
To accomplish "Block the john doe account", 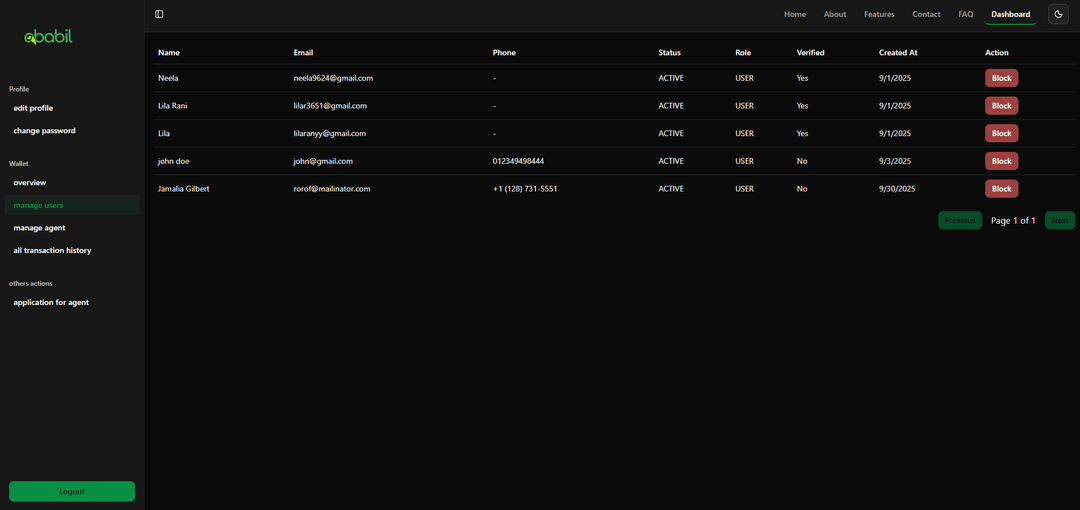I will click(1001, 161).
